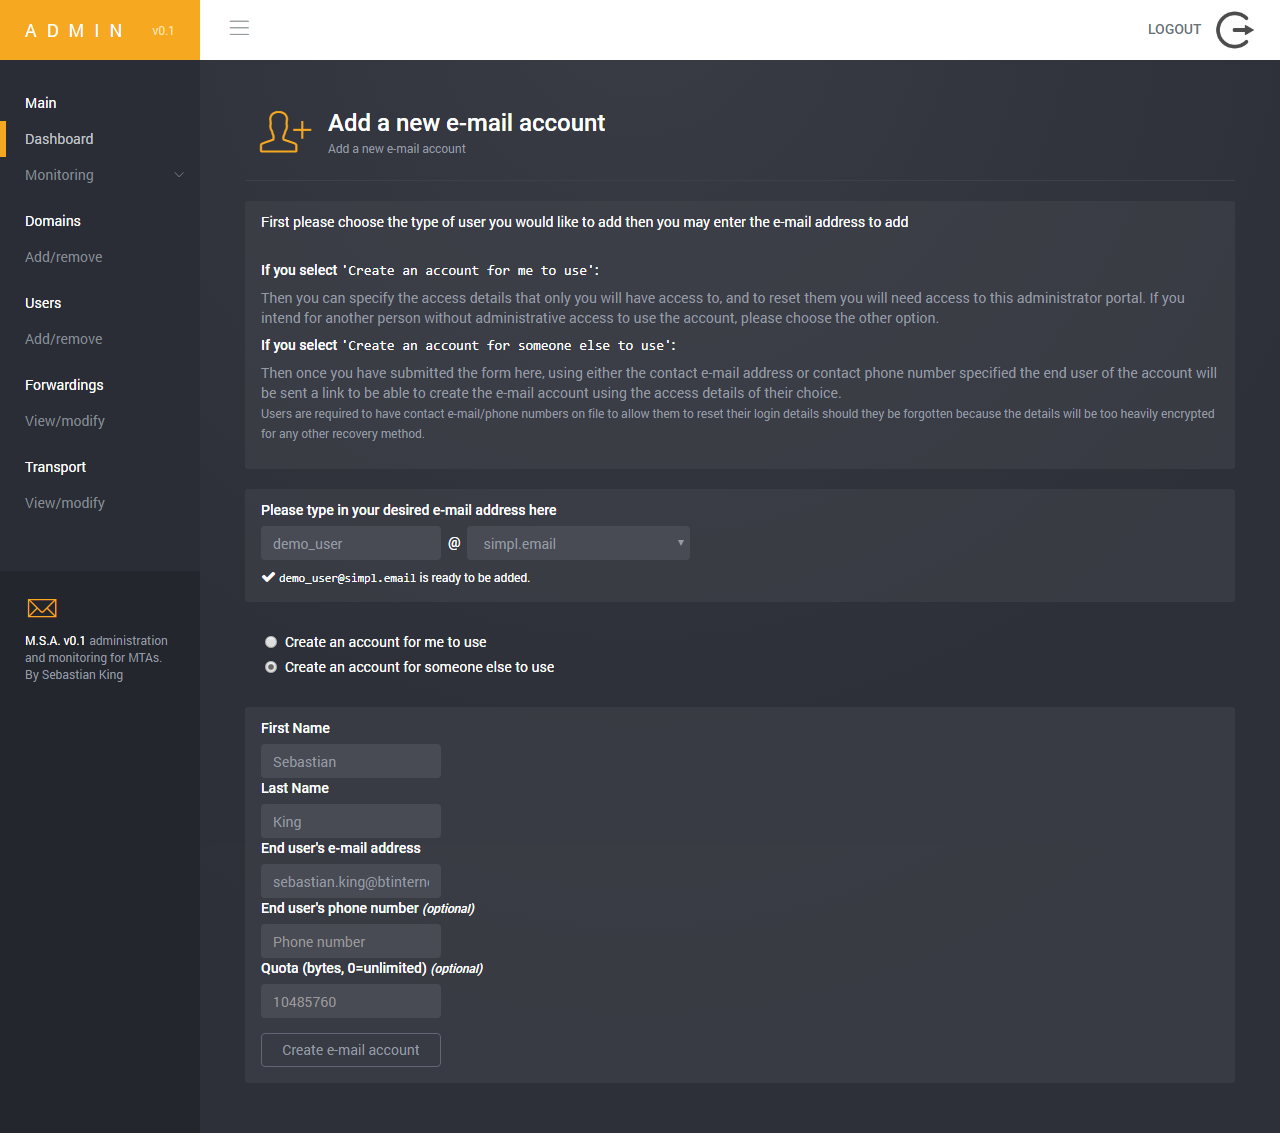Click the Quota bytes input field
The width and height of the screenshot is (1280, 1133).
pyautogui.click(x=350, y=1001)
